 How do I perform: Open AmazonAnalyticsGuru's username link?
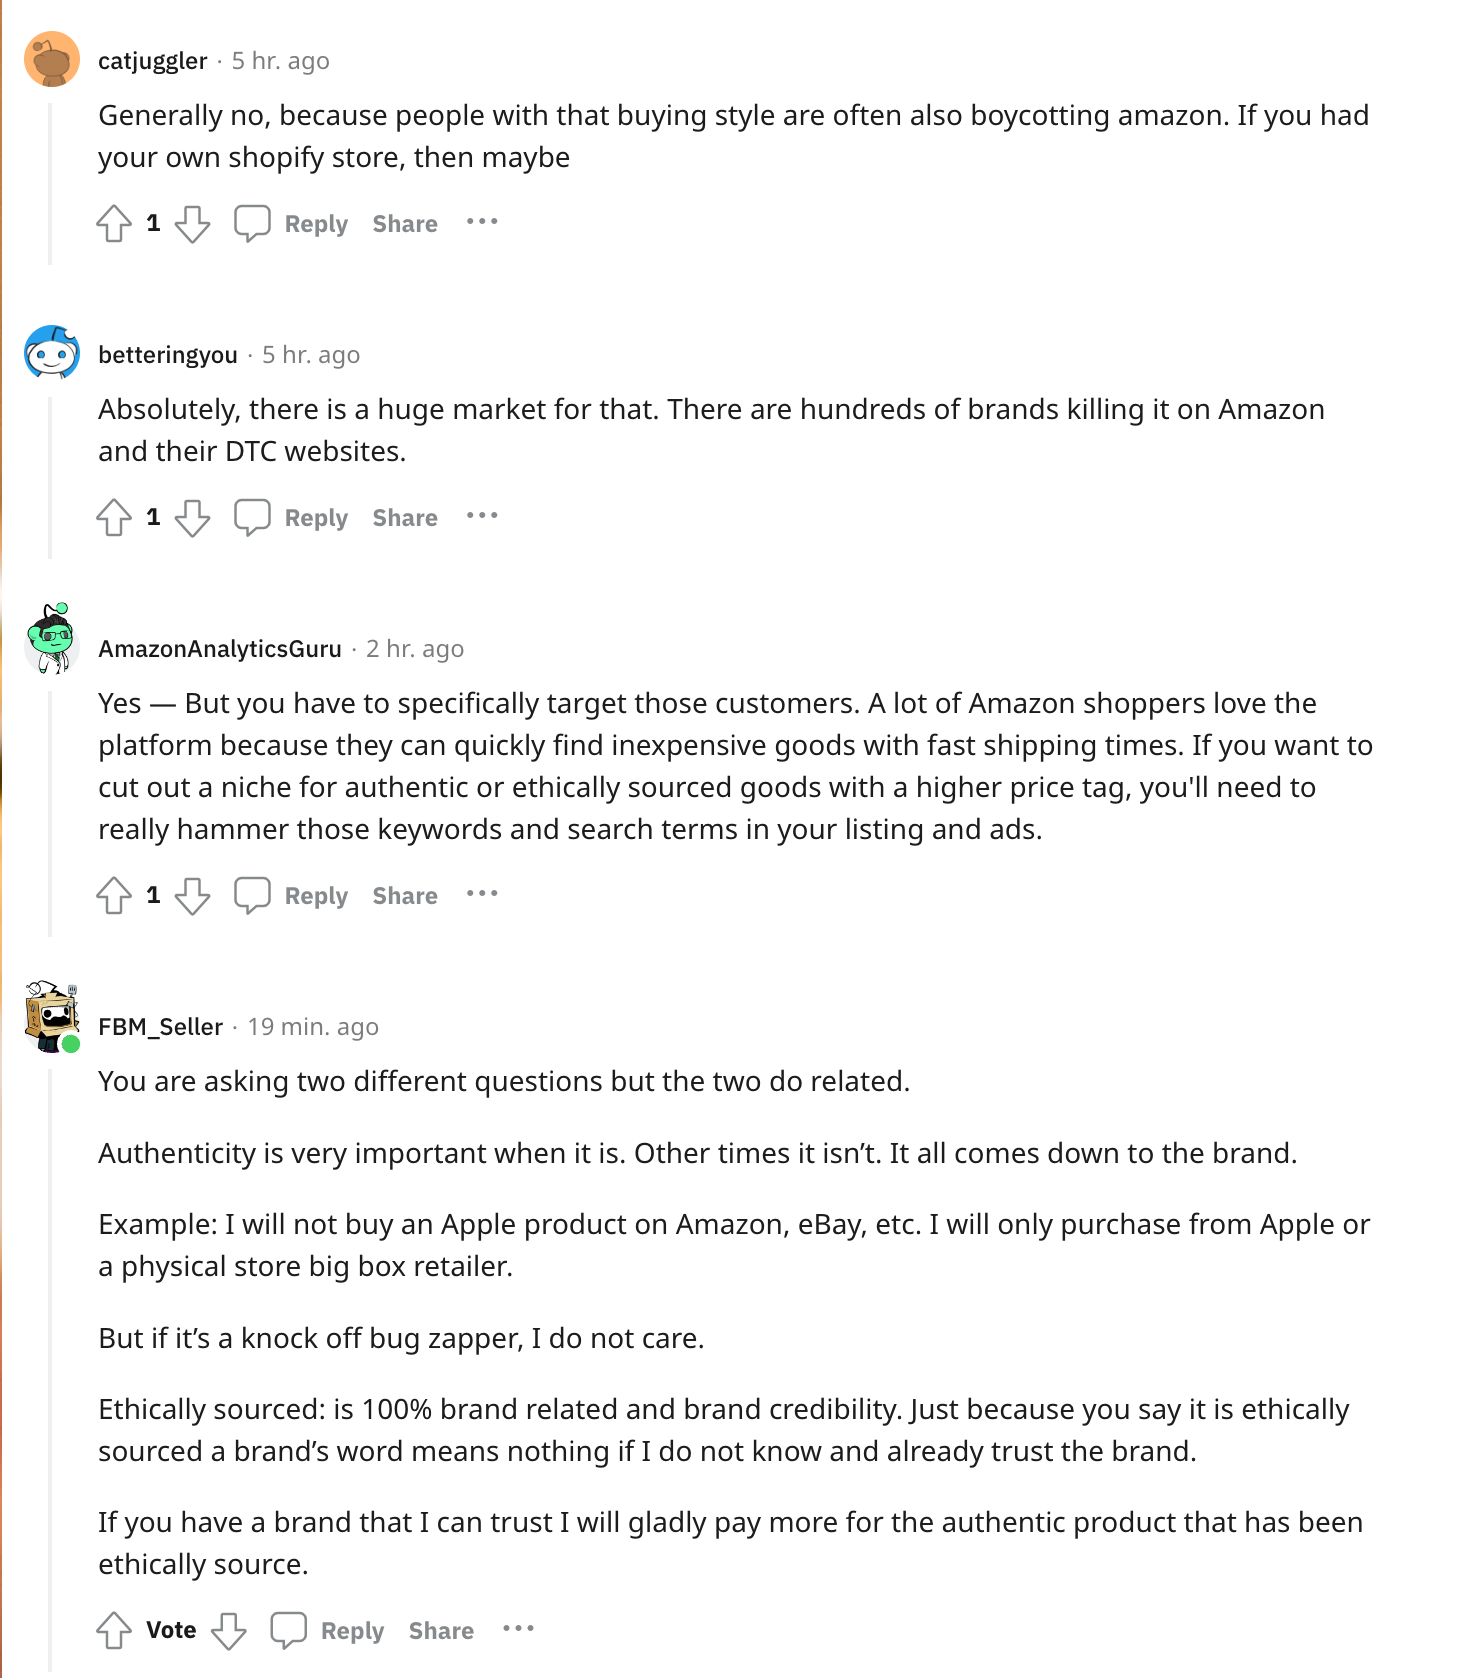pyautogui.click(x=220, y=649)
